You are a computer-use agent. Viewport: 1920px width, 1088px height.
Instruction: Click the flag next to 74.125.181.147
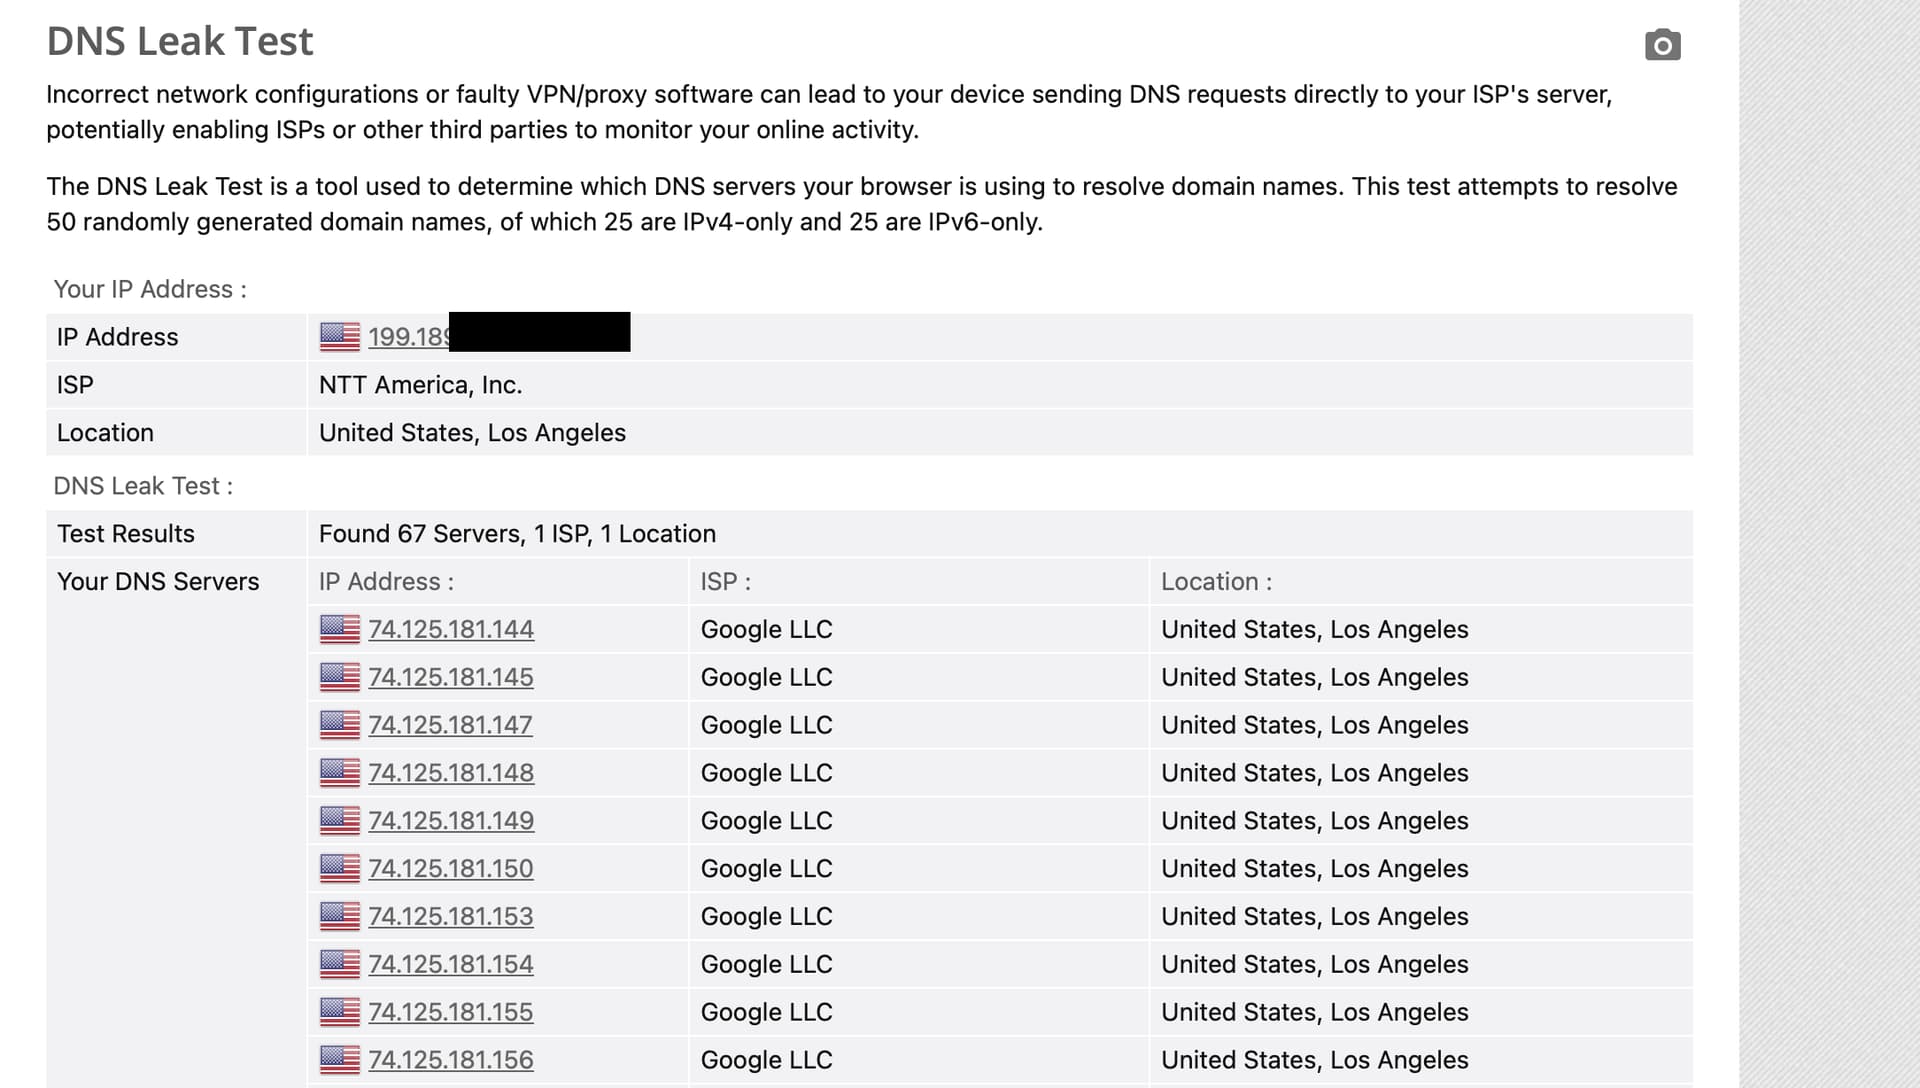[340, 725]
